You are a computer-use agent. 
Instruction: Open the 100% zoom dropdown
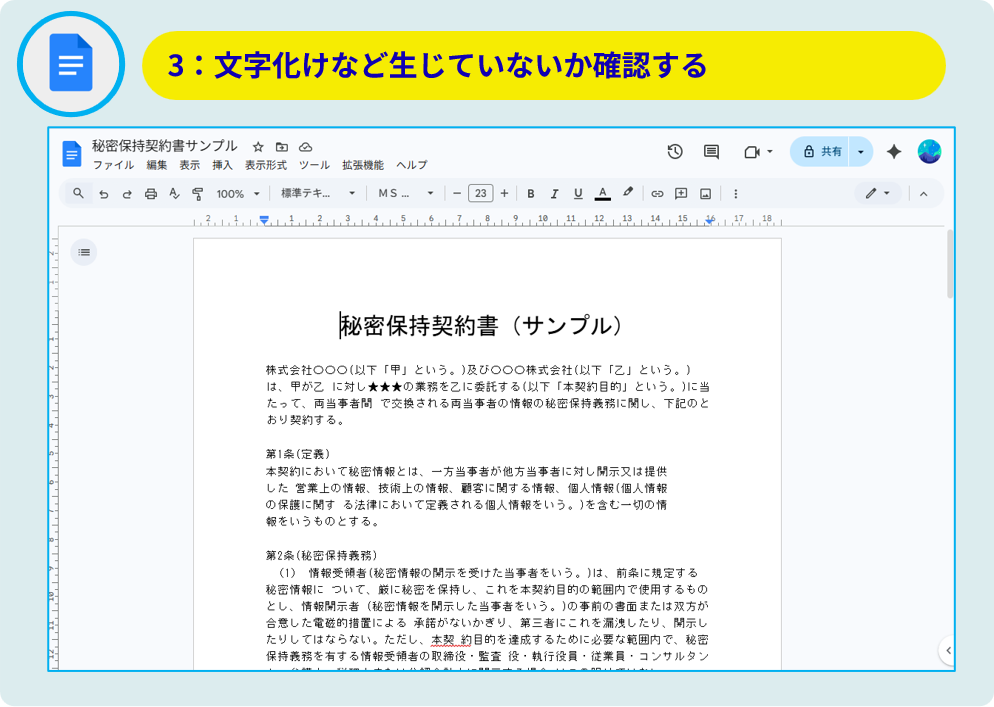coord(238,194)
